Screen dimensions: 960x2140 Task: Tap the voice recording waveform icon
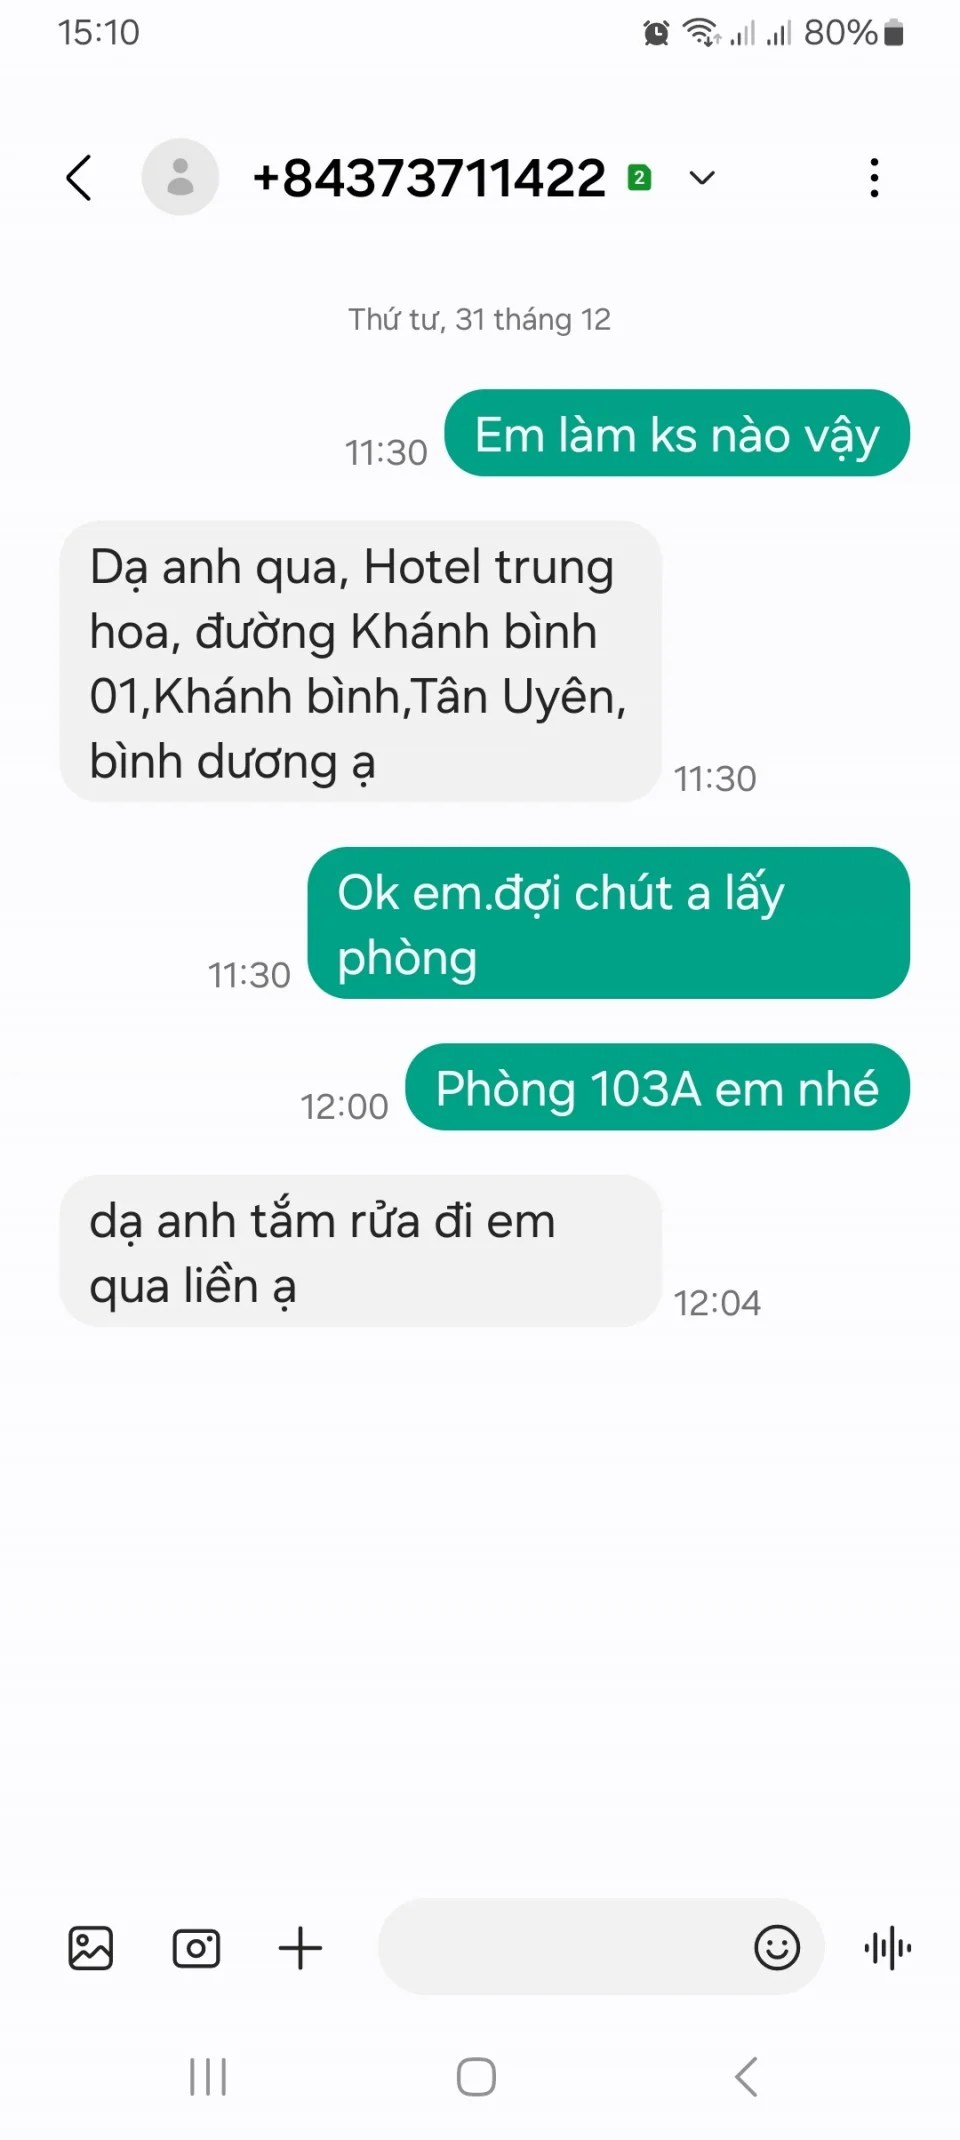click(x=888, y=1948)
